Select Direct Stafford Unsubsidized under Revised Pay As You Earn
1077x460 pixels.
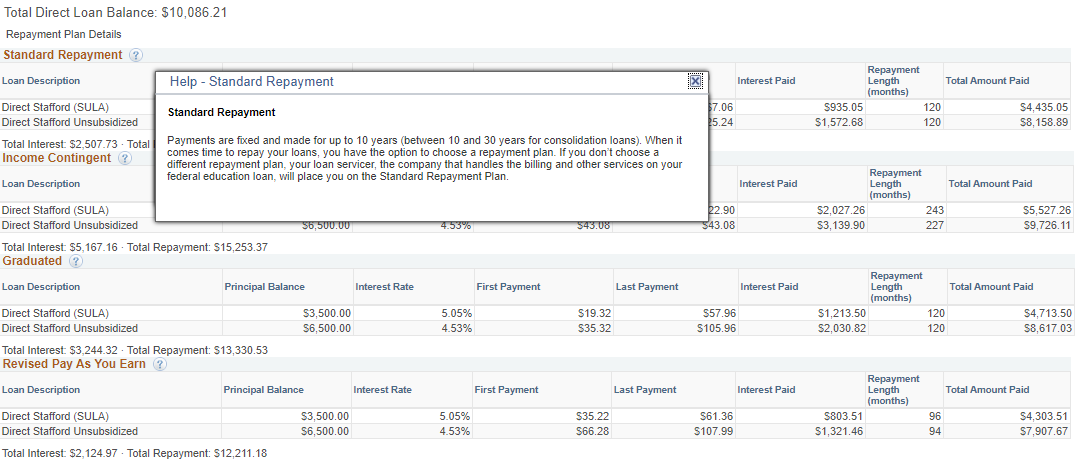pos(69,431)
